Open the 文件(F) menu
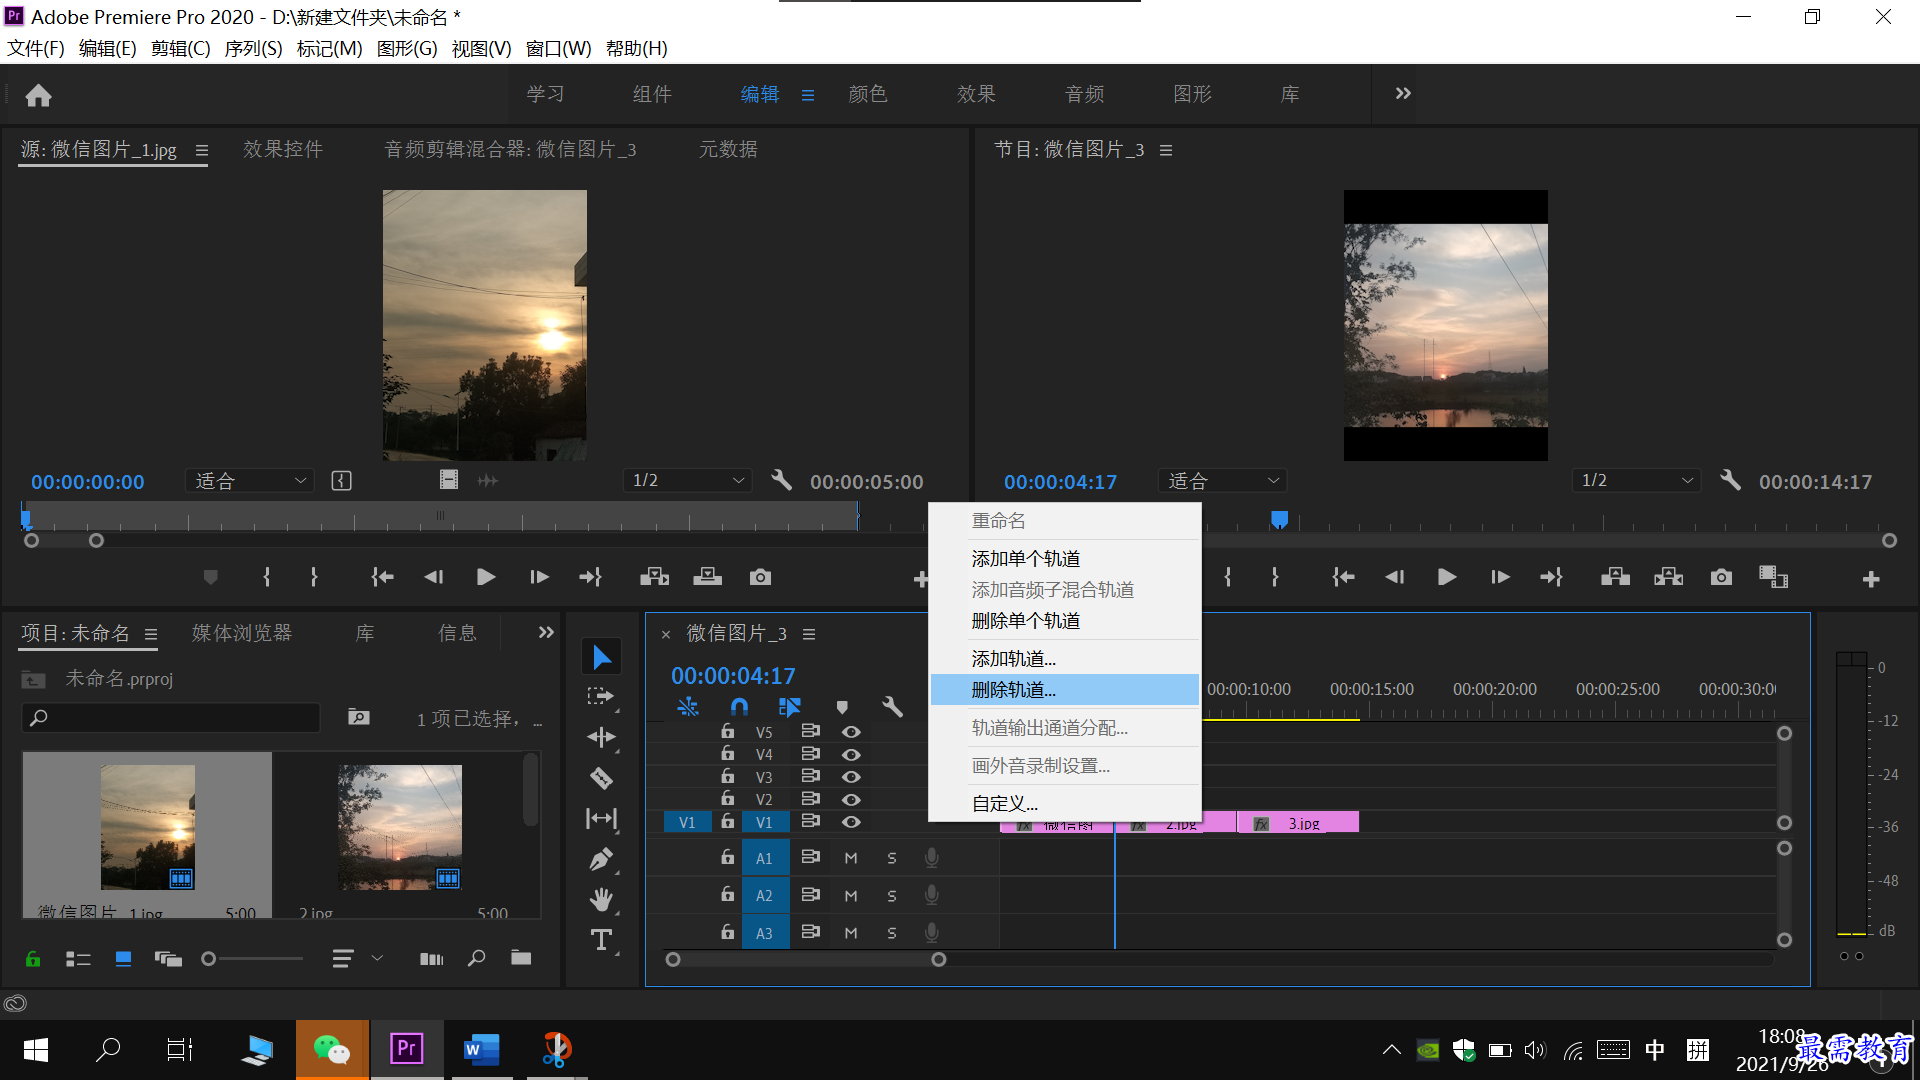1920x1080 pixels. [36, 48]
